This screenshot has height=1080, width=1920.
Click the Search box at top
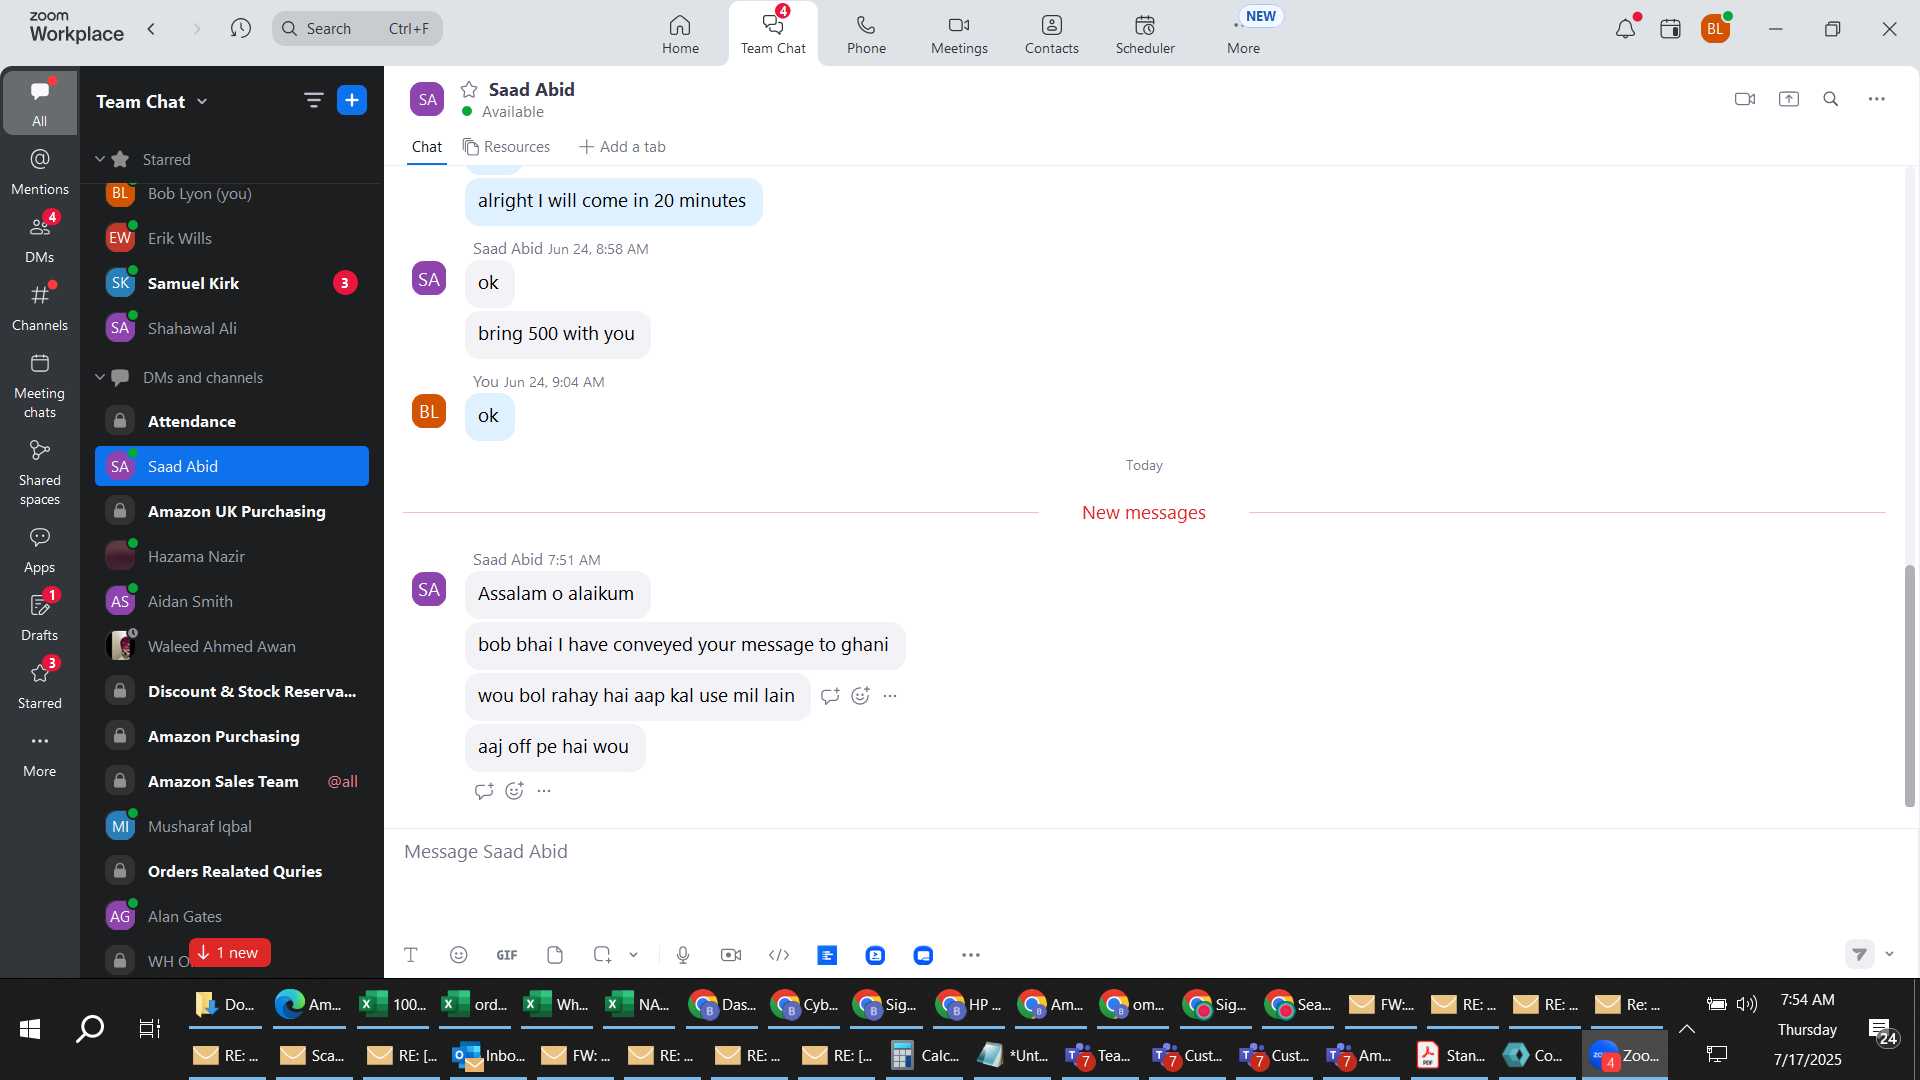click(357, 28)
